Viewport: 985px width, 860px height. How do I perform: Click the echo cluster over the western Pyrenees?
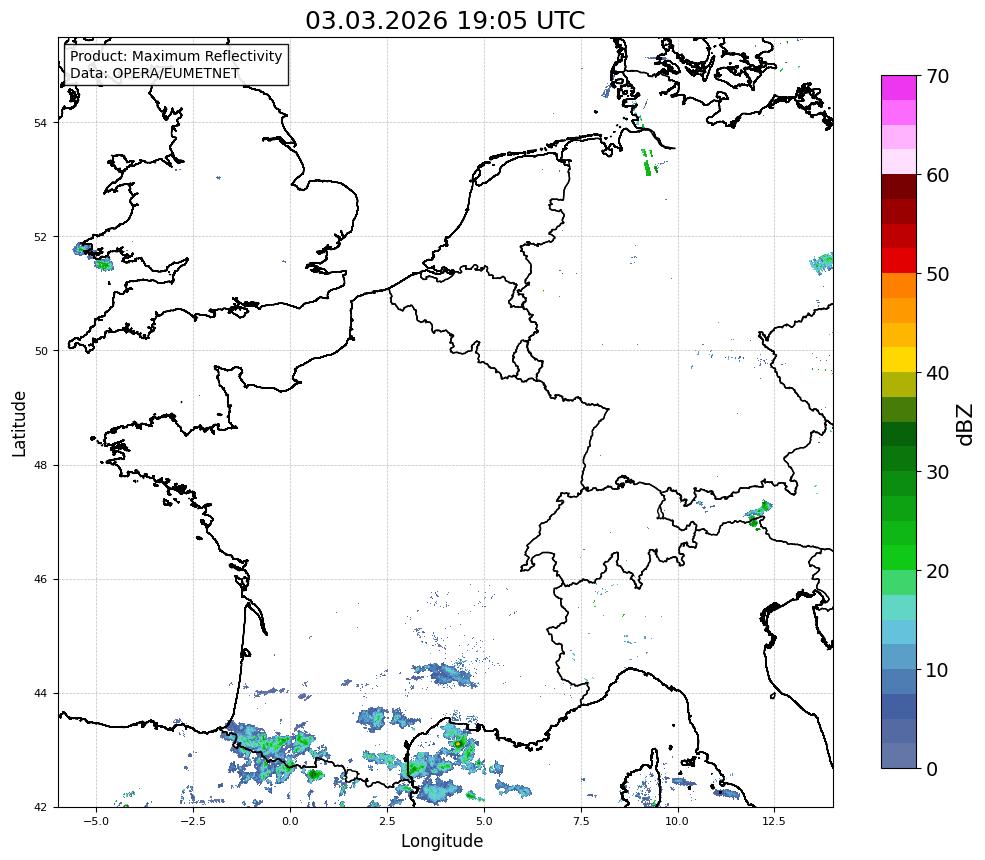tap(270, 751)
